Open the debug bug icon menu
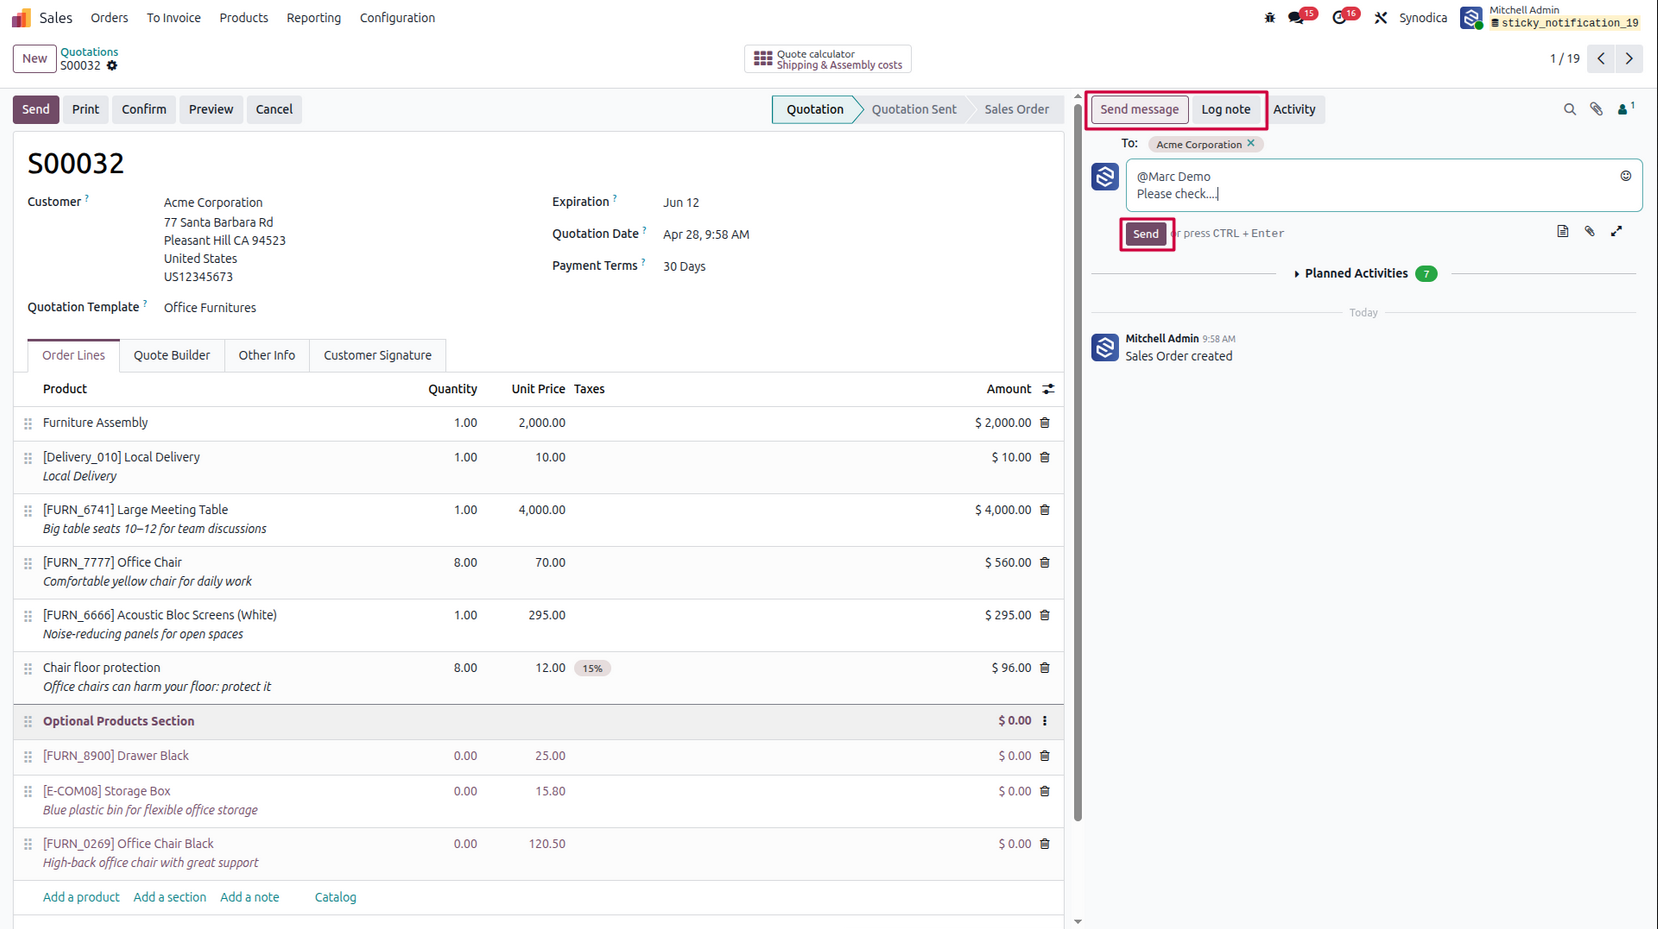 tap(1269, 18)
